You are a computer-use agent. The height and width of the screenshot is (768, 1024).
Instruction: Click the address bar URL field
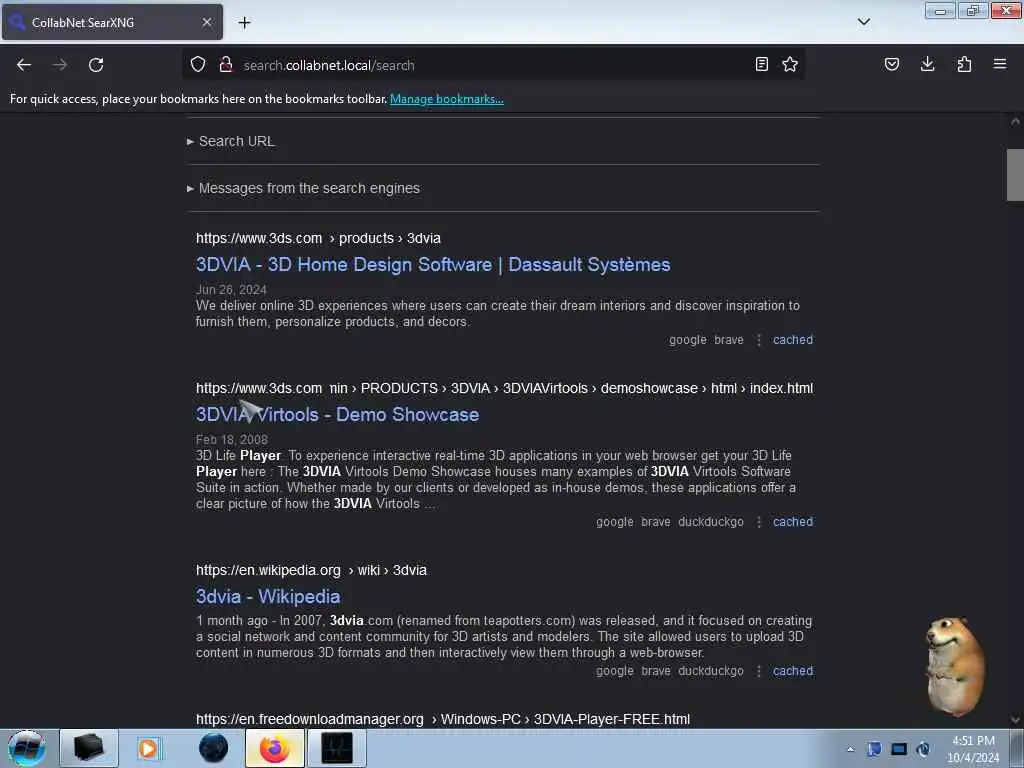pos(496,65)
